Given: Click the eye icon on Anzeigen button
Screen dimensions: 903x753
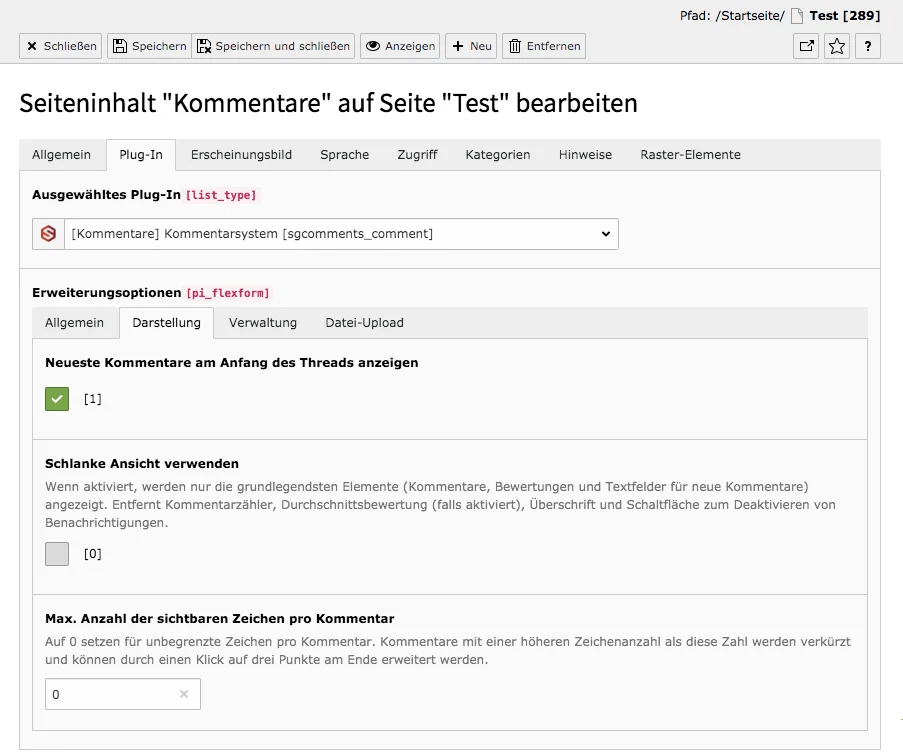Looking at the screenshot, I should tap(376, 45).
